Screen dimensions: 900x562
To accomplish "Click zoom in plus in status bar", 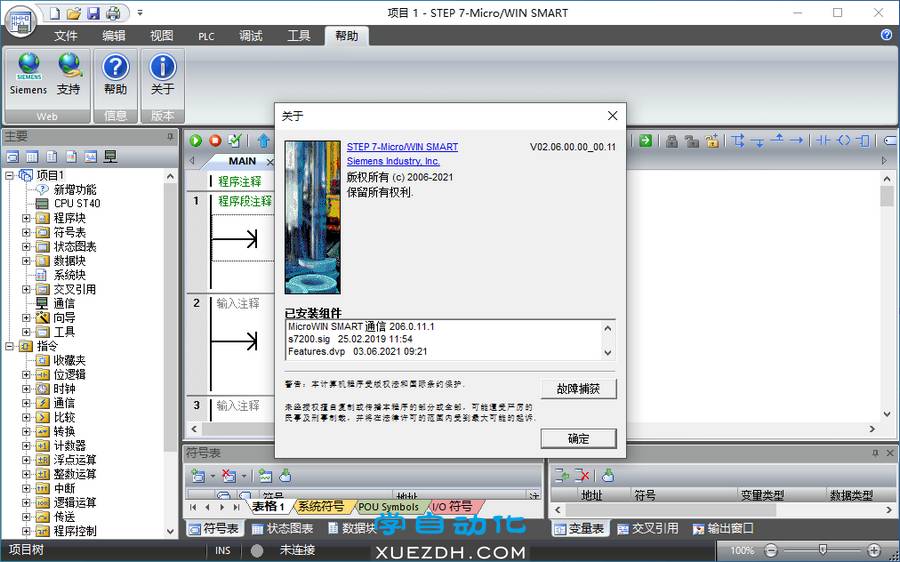I will coord(874,550).
